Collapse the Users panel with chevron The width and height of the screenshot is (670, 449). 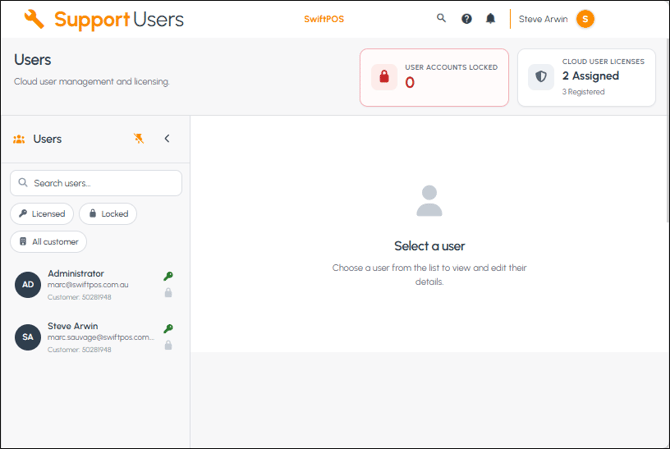click(x=167, y=138)
